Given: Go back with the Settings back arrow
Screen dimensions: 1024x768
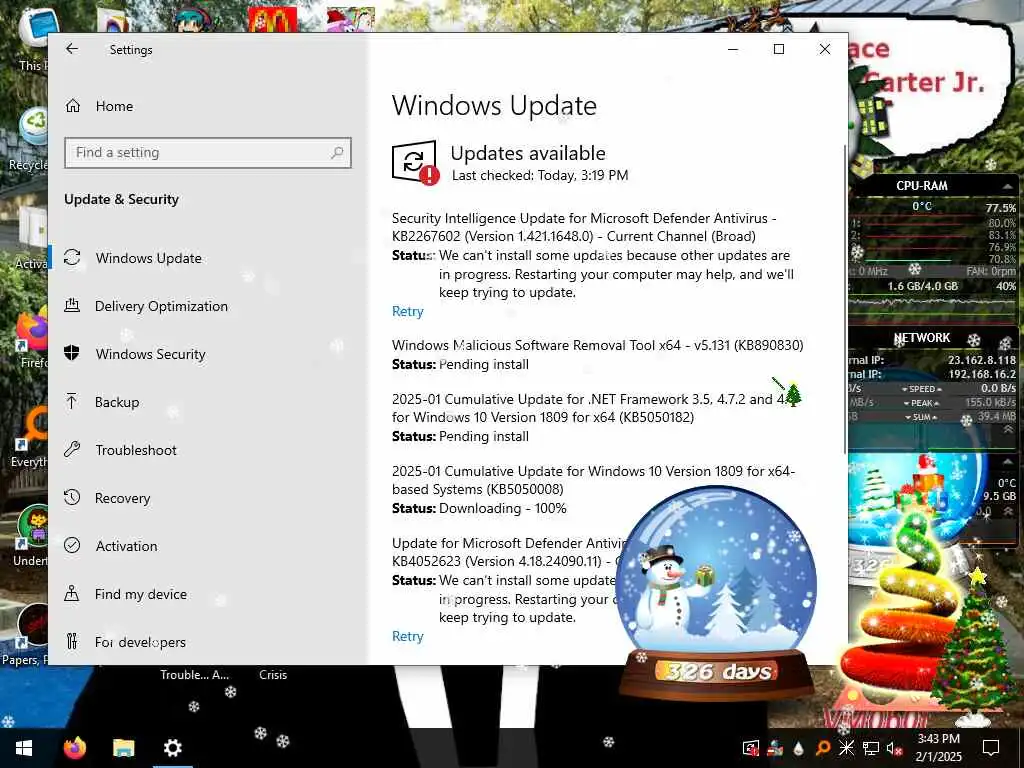Looking at the screenshot, I should [72, 49].
